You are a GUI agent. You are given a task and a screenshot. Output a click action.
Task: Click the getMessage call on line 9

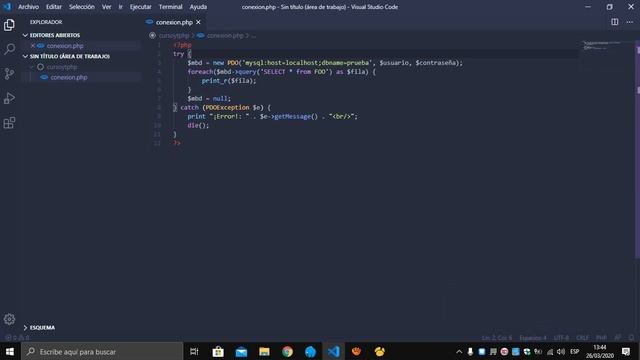pyautogui.click(x=292, y=116)
